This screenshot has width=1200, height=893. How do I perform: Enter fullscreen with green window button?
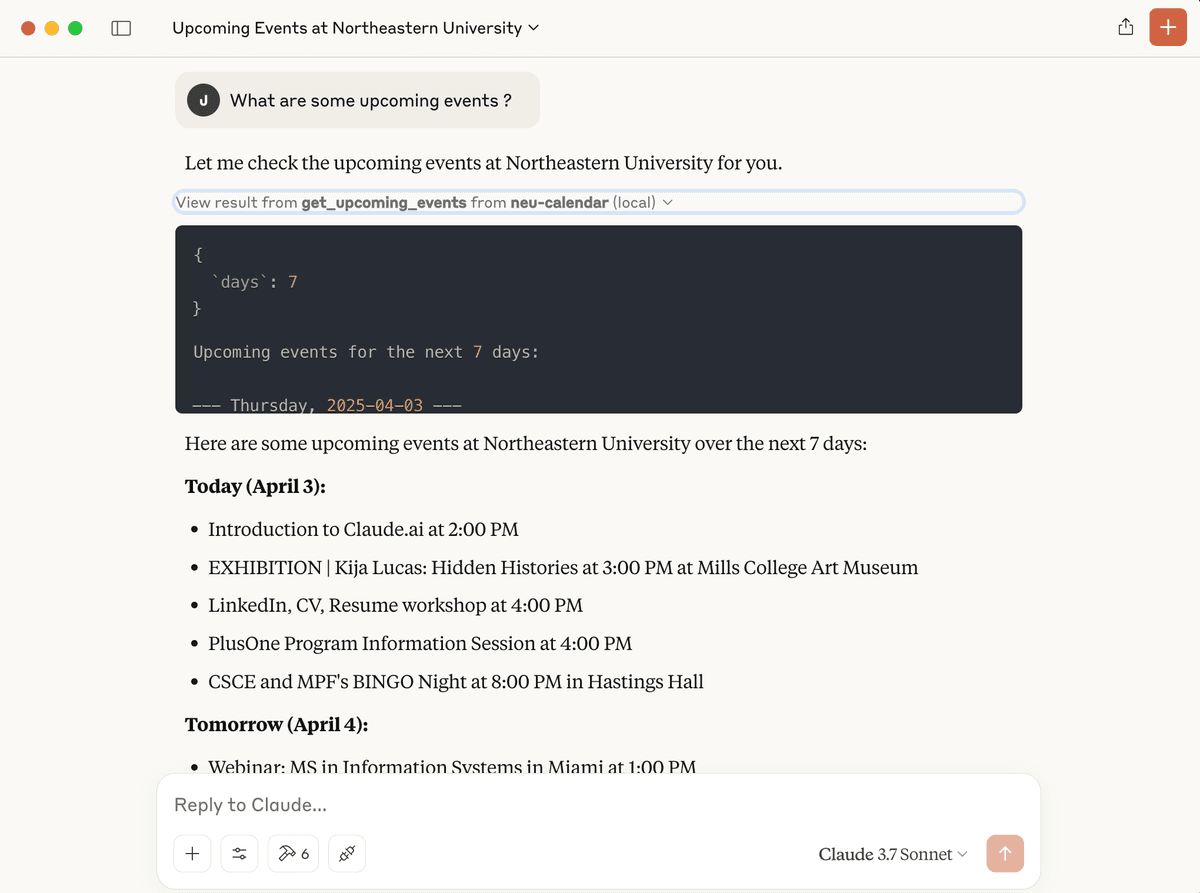[75, 28]
